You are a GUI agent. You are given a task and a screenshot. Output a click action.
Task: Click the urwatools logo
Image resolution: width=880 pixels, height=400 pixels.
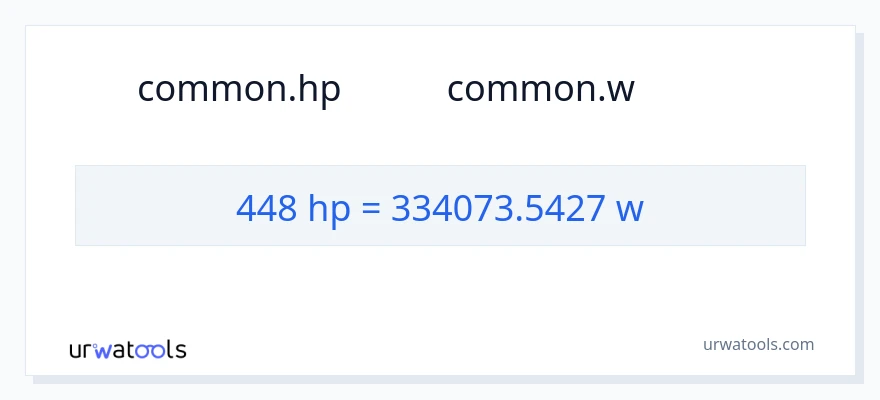pyautogui.click(x=127, y=349)
